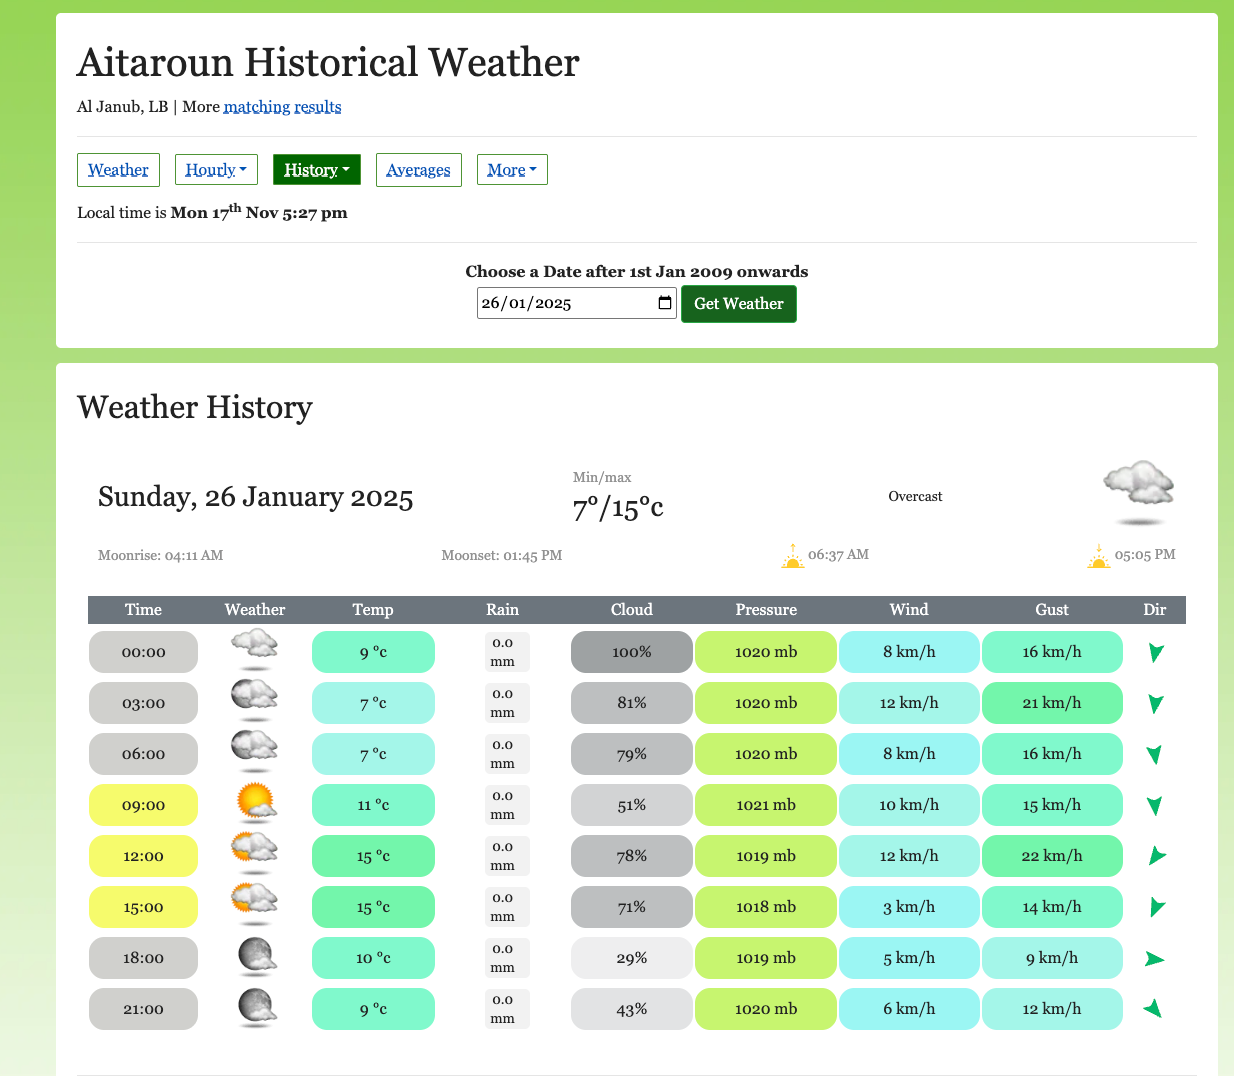The height and width of the screenshot is (1076, 1234).
Task: Click the 5 km/h wind cell
Action: (909, 958)
